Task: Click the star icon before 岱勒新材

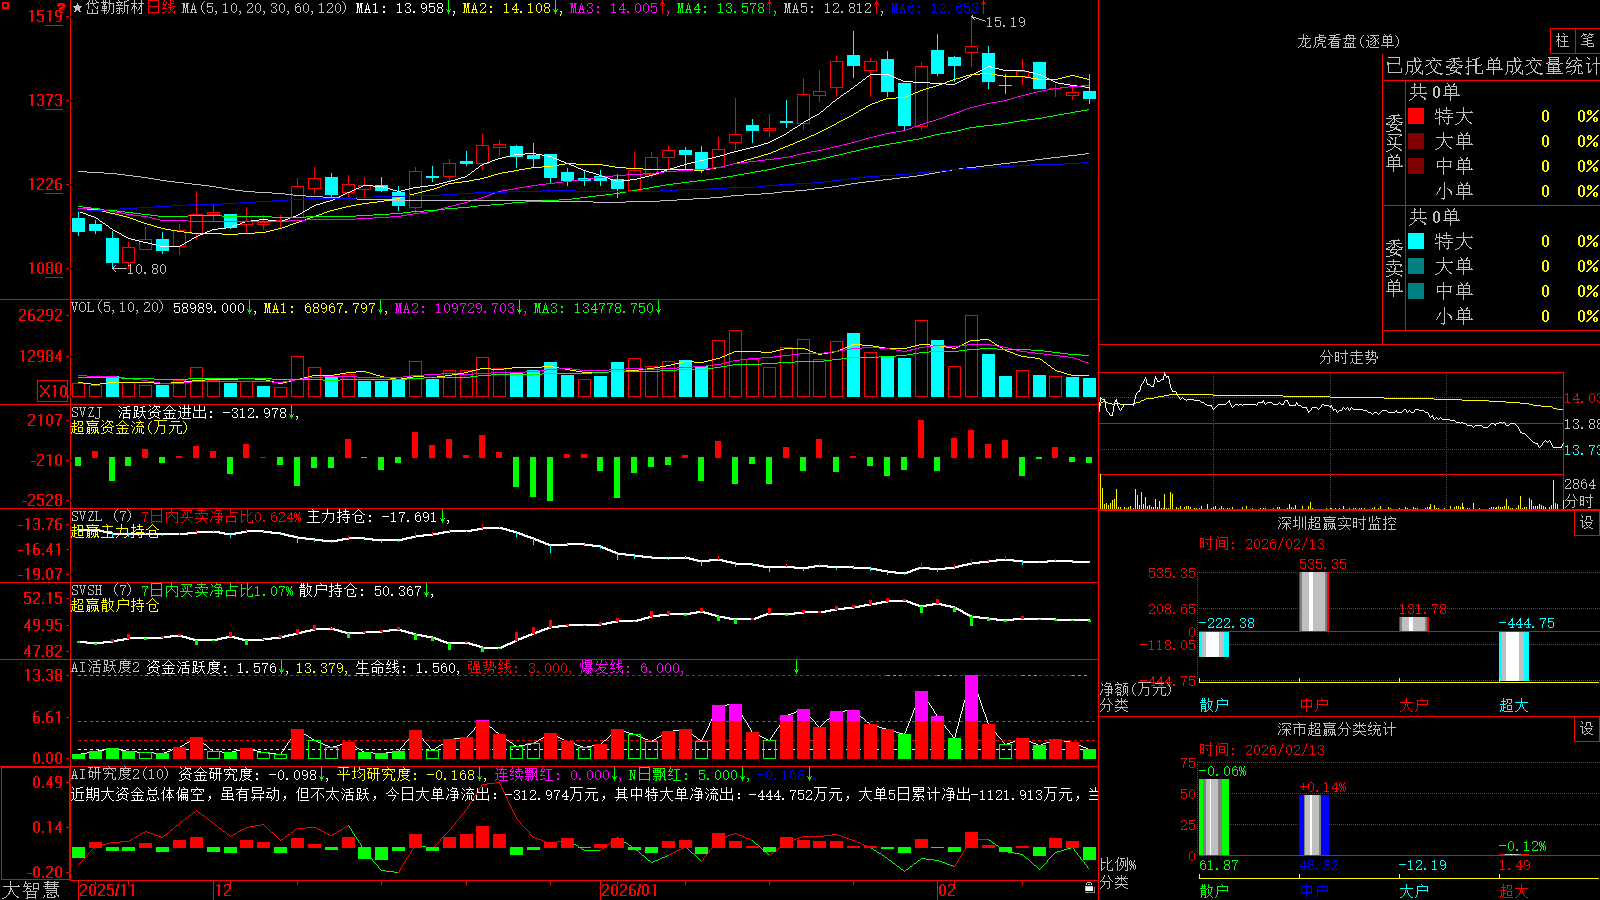Action: 78,8
